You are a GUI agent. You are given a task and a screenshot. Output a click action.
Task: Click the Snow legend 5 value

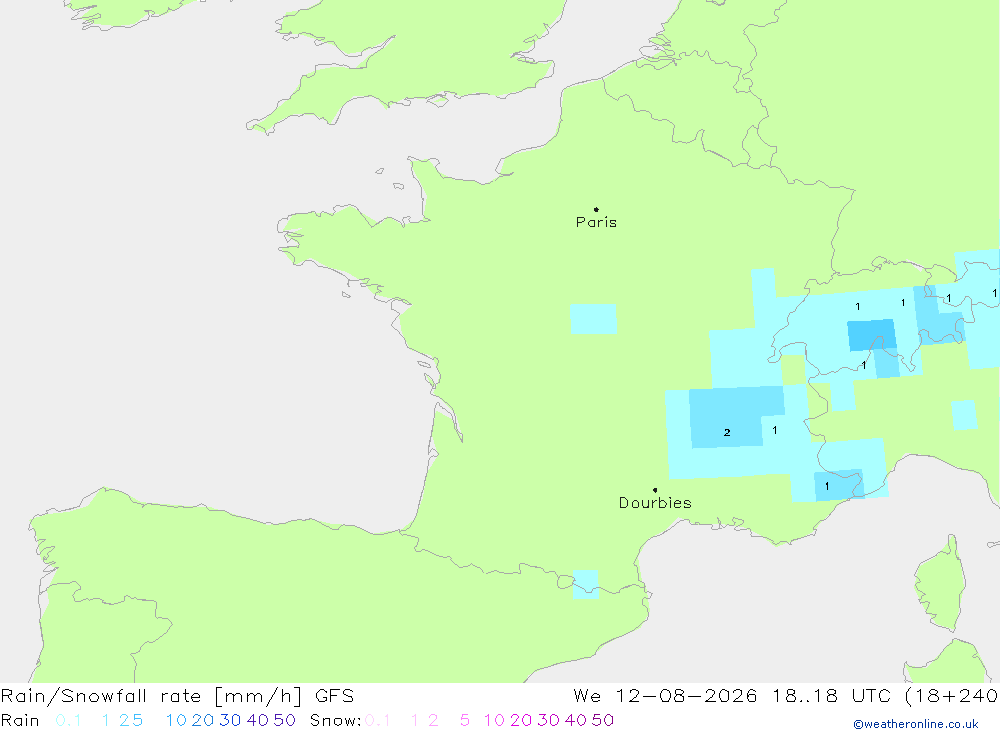(x=465, y=720)
